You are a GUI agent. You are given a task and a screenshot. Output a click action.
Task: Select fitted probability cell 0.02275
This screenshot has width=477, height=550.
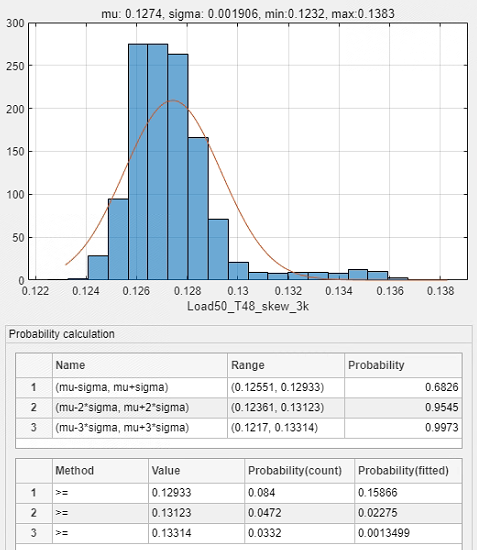(x=408, y=513)
